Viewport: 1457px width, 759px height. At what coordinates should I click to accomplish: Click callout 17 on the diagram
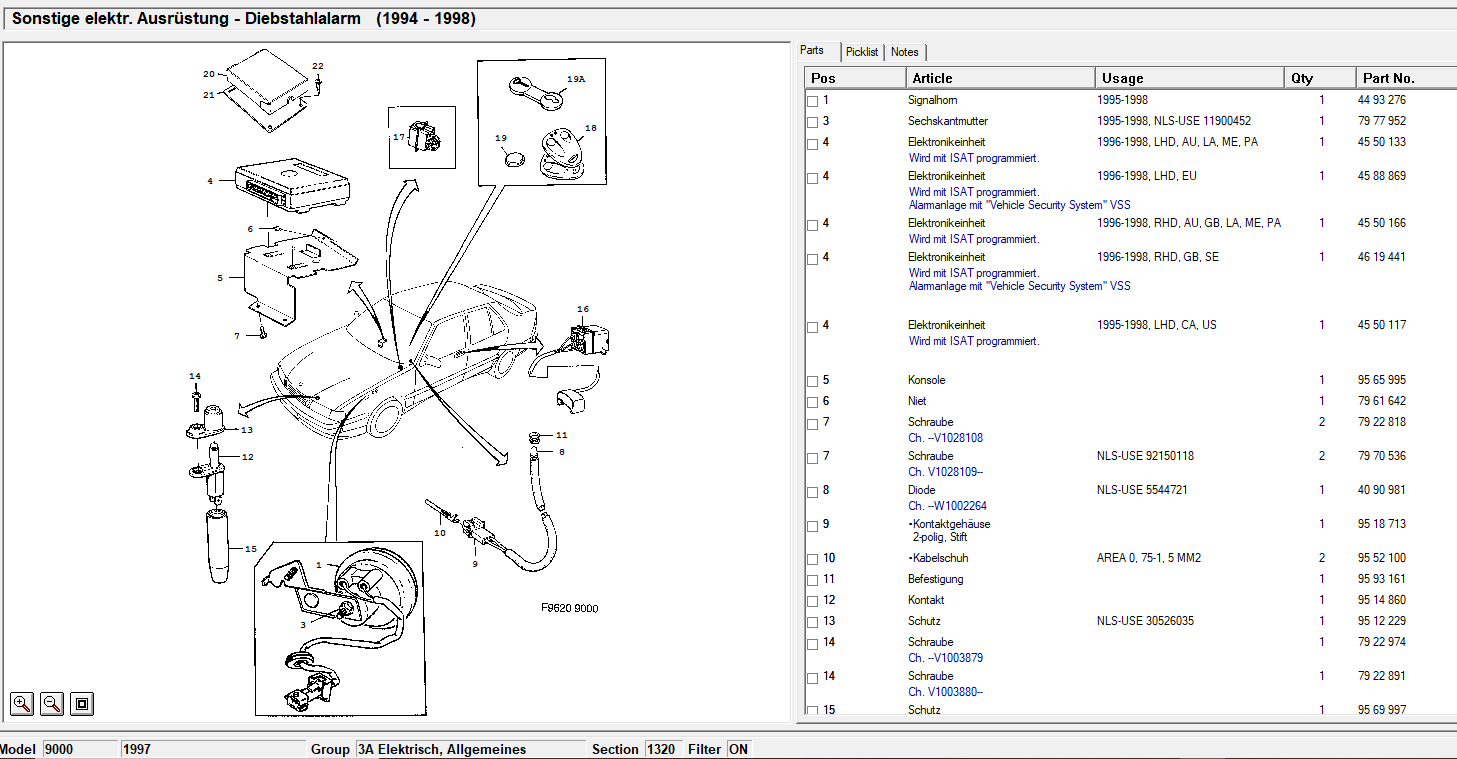tap(398, 137)
